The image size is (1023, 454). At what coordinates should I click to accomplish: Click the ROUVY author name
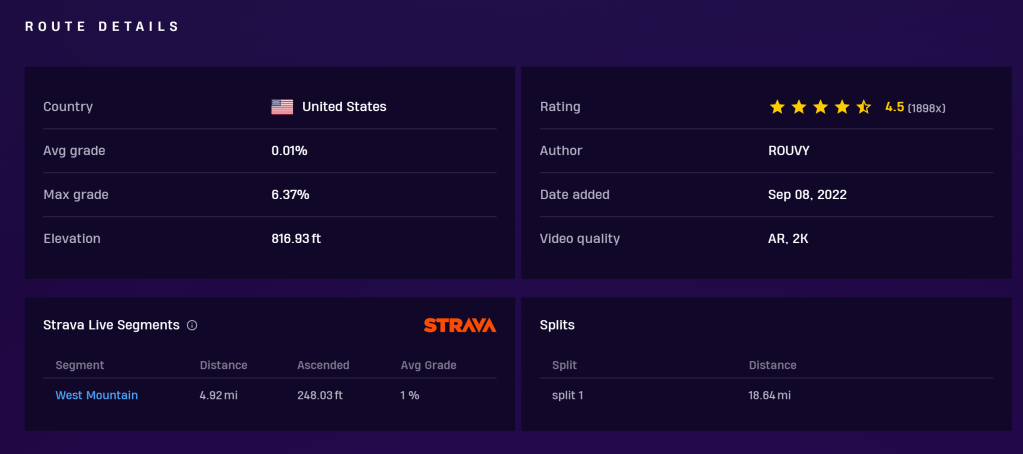point(777,151)
